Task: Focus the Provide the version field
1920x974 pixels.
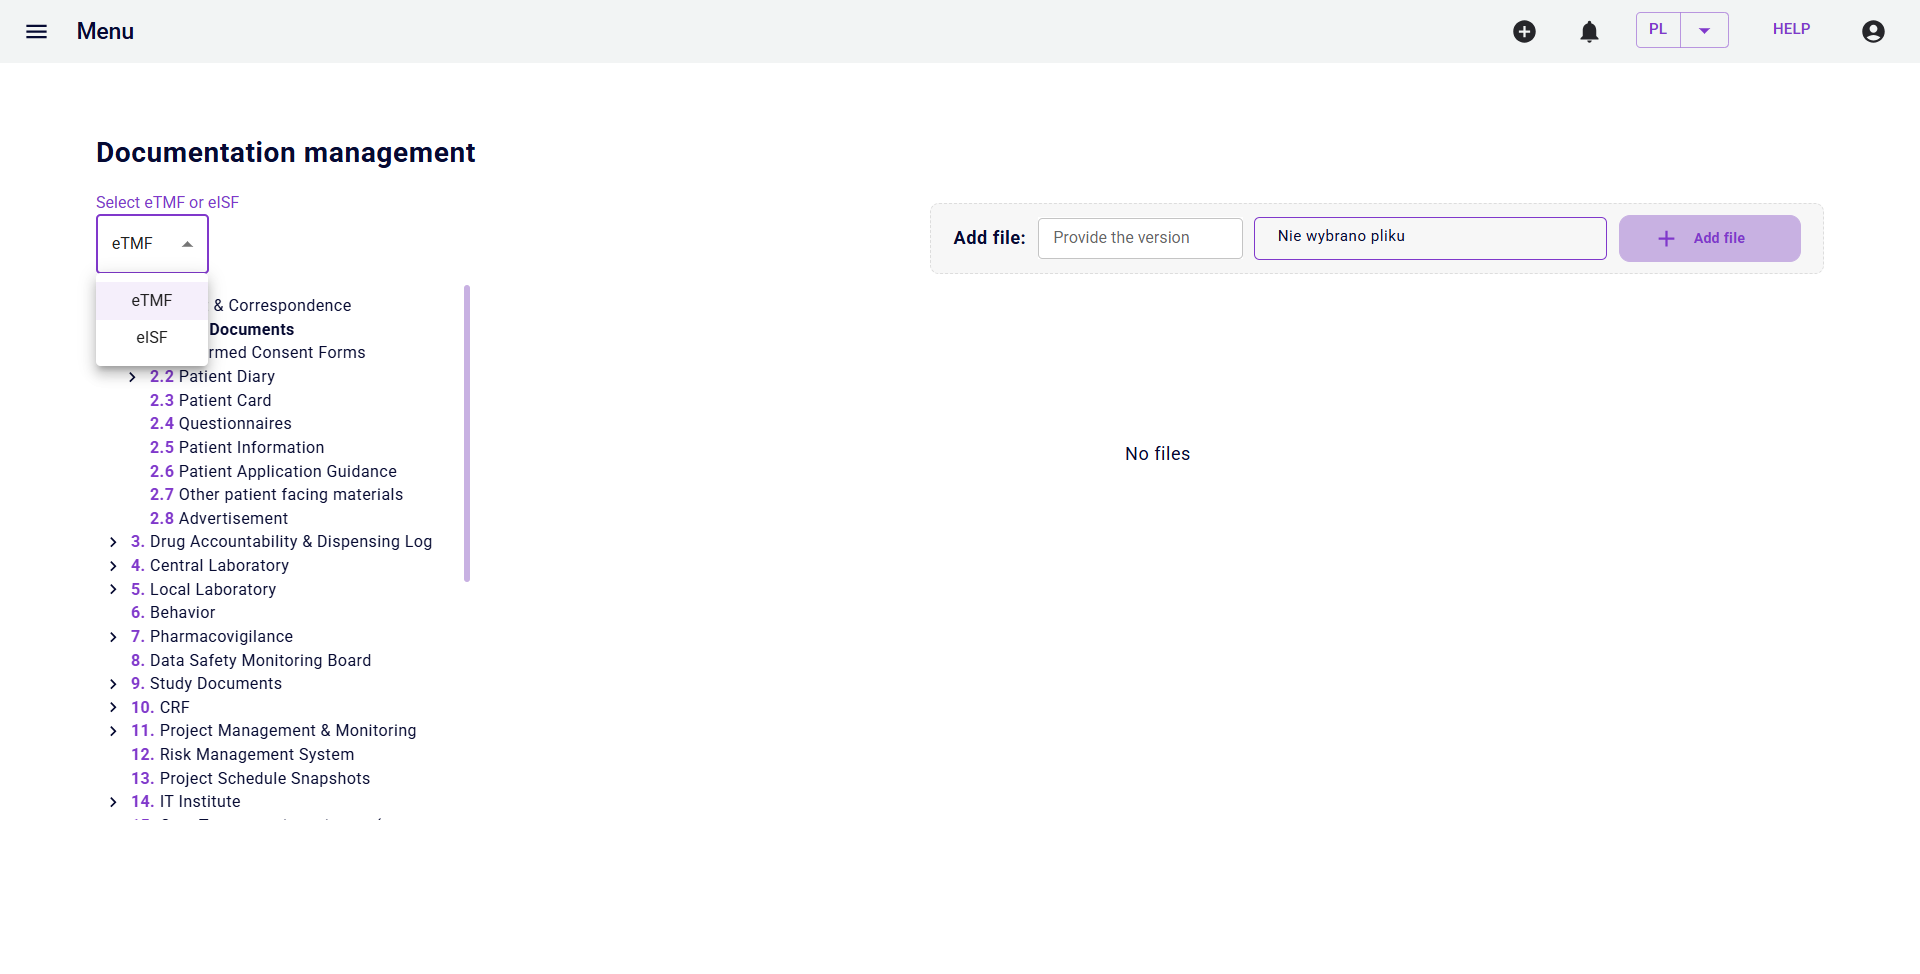Action: (1140, 238)
